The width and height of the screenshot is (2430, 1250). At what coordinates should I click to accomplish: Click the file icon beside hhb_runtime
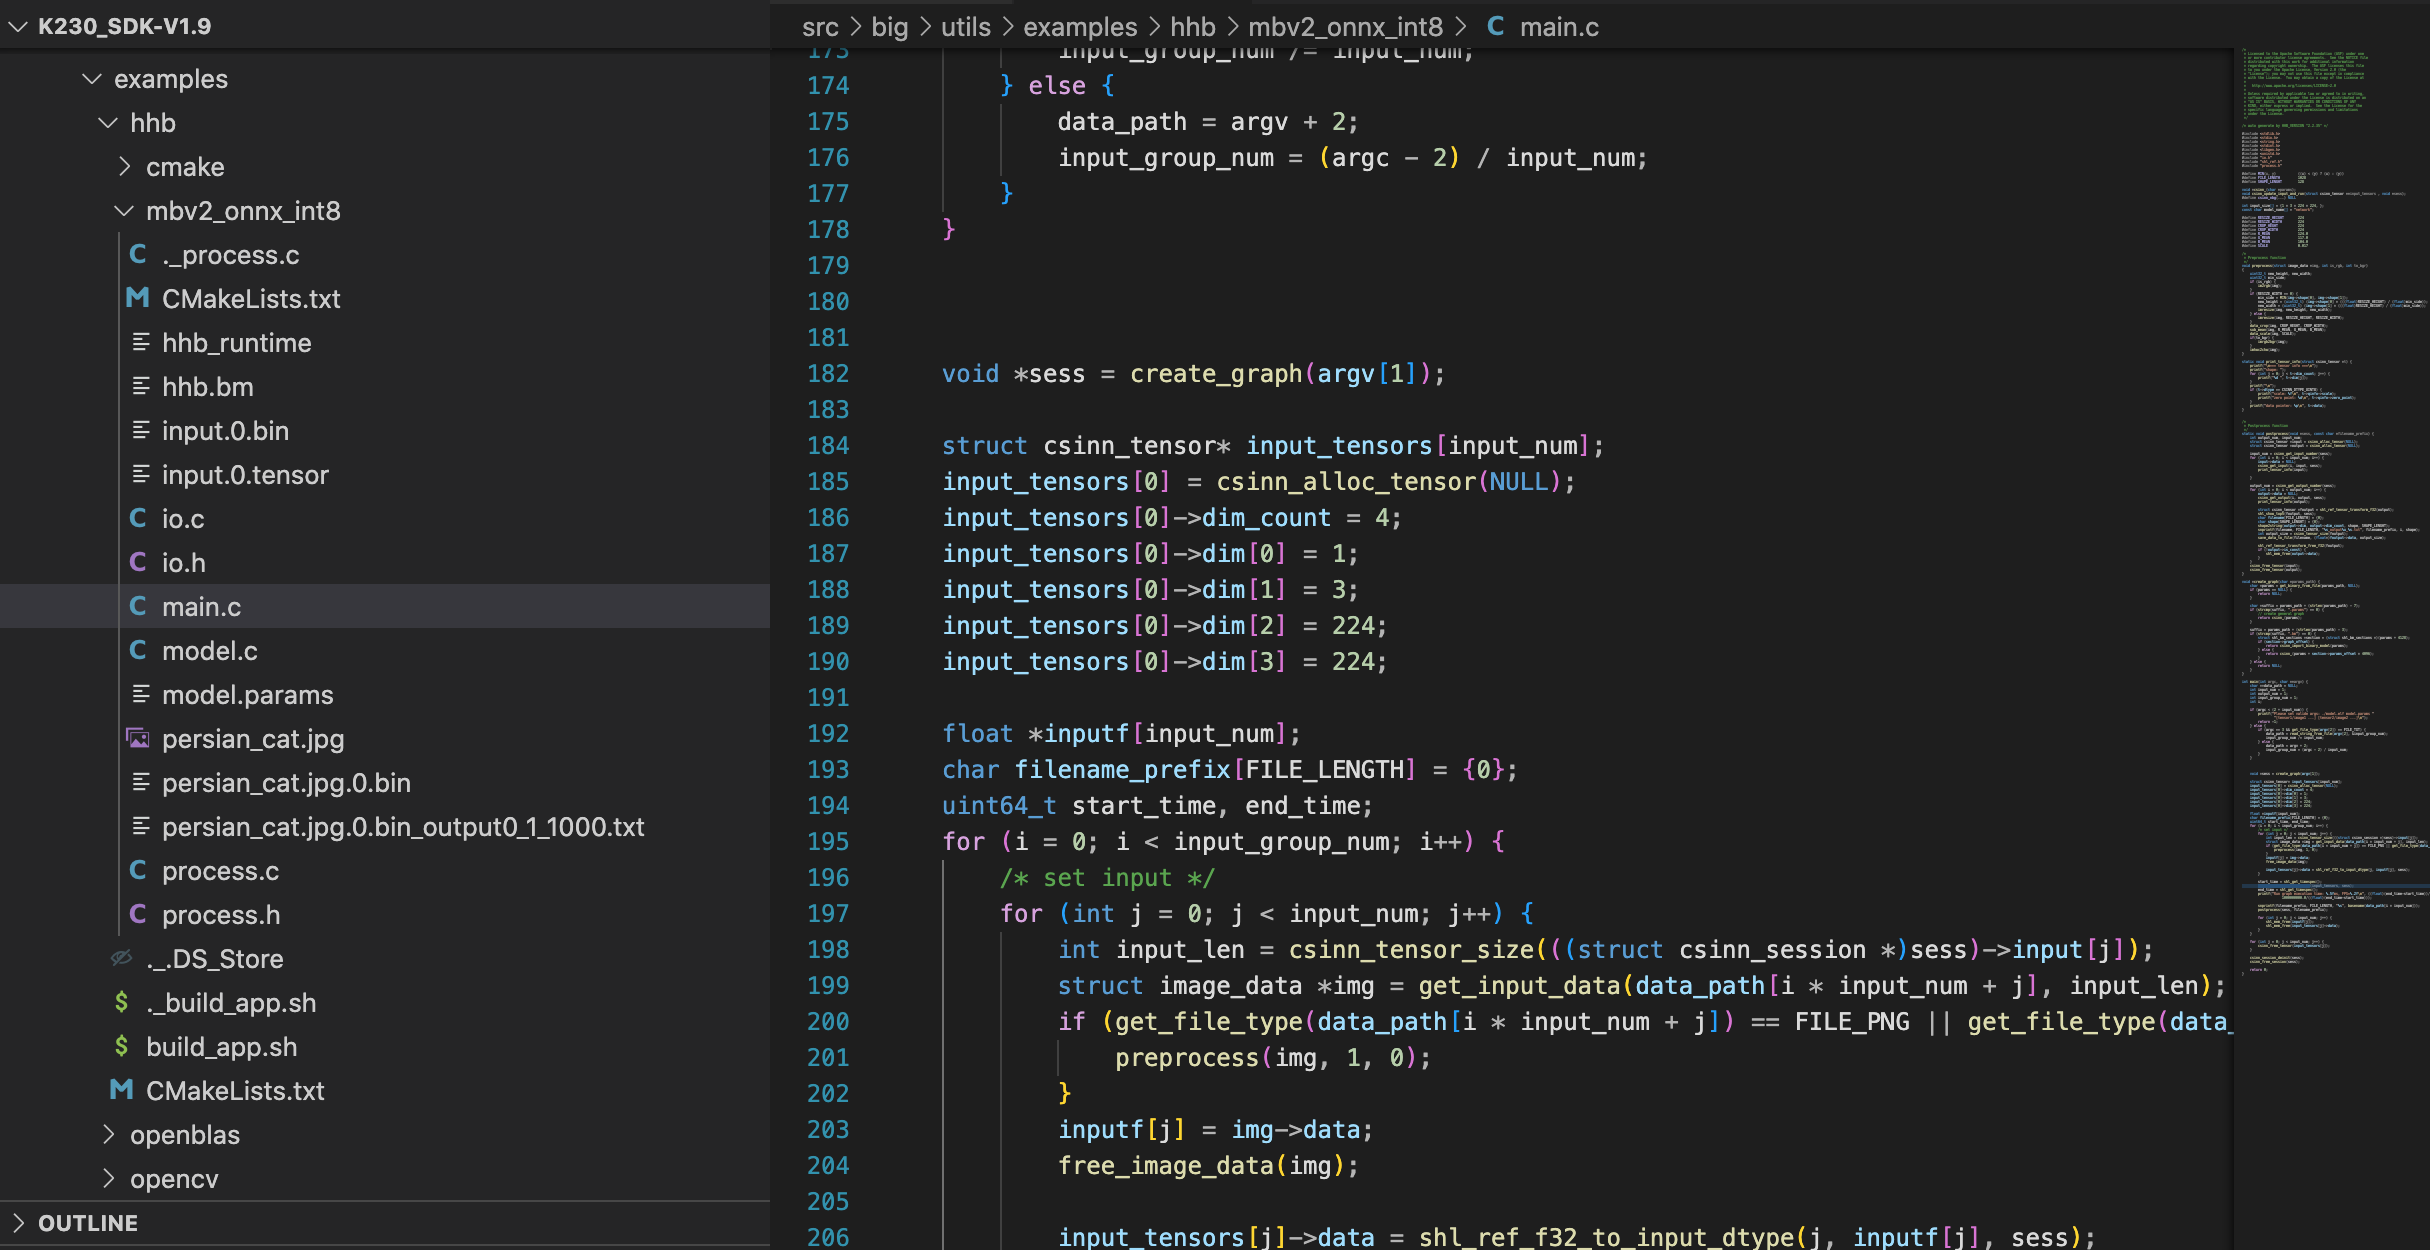tap(141, 343)
